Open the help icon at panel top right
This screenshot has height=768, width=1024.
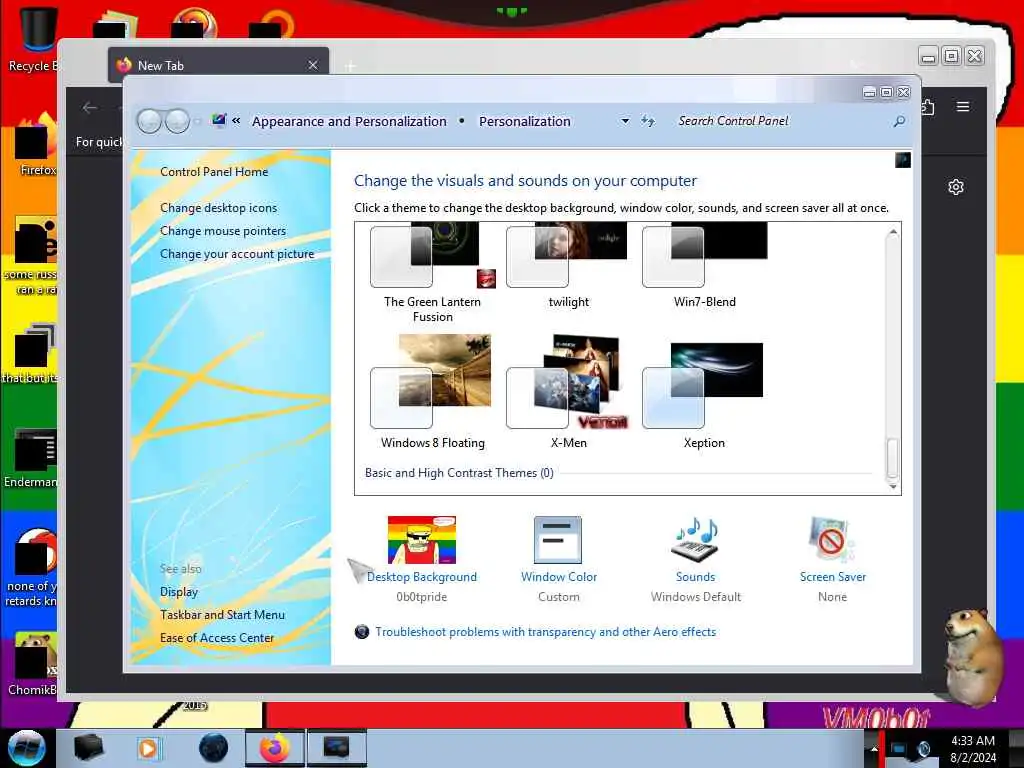(x=903, y=160)
